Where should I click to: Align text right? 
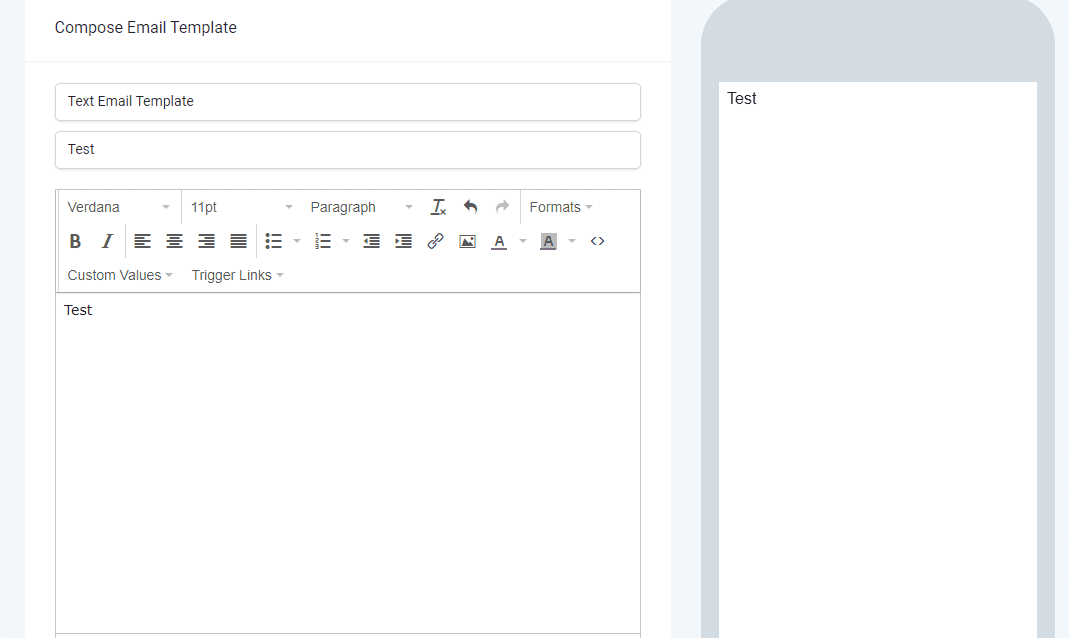tap(207, 241)
